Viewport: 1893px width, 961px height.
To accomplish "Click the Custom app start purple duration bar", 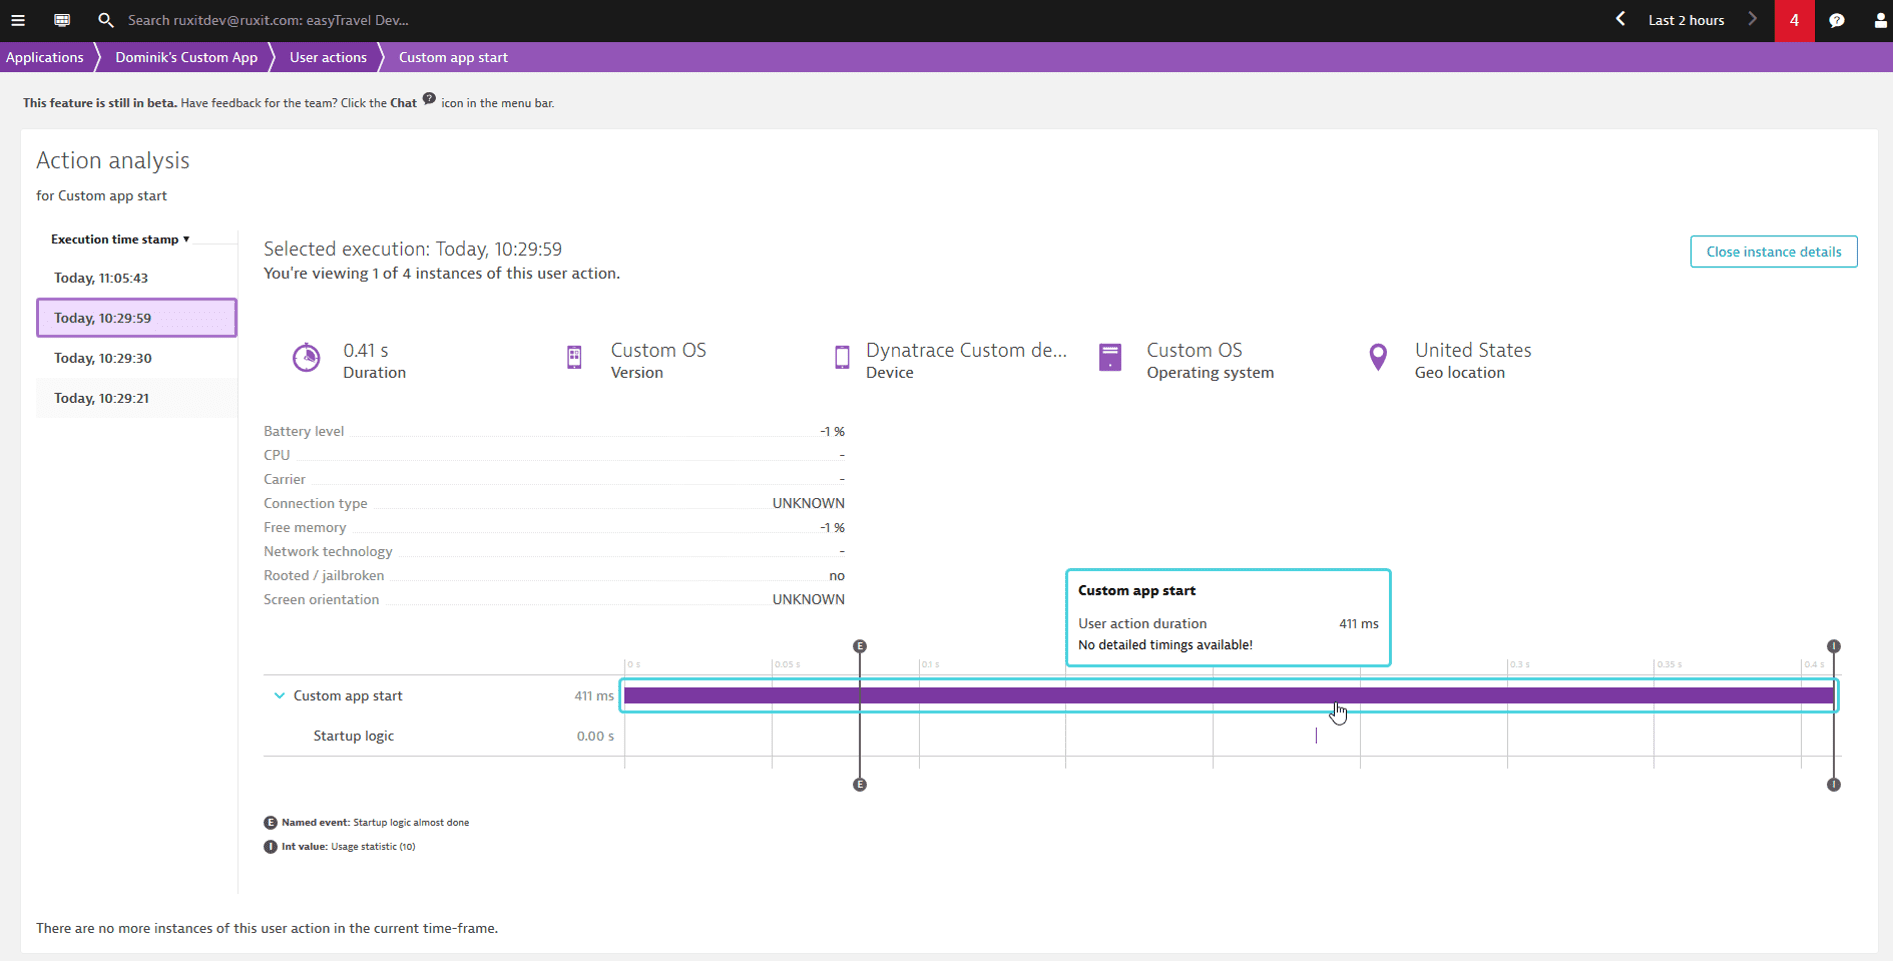I will 1229,695.
